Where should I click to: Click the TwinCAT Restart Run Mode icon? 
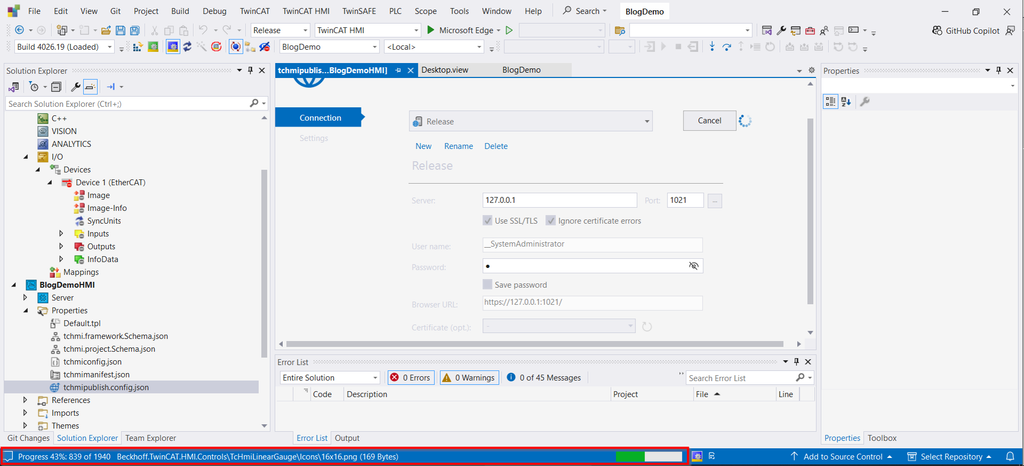[x=153, y=47]
